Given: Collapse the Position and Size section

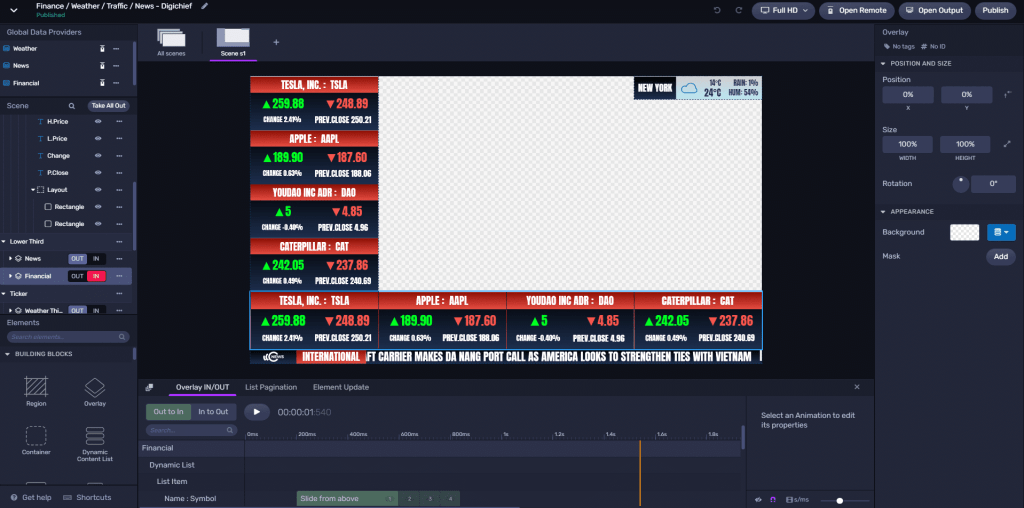Looking at the screenshot, I should [883, 63].
